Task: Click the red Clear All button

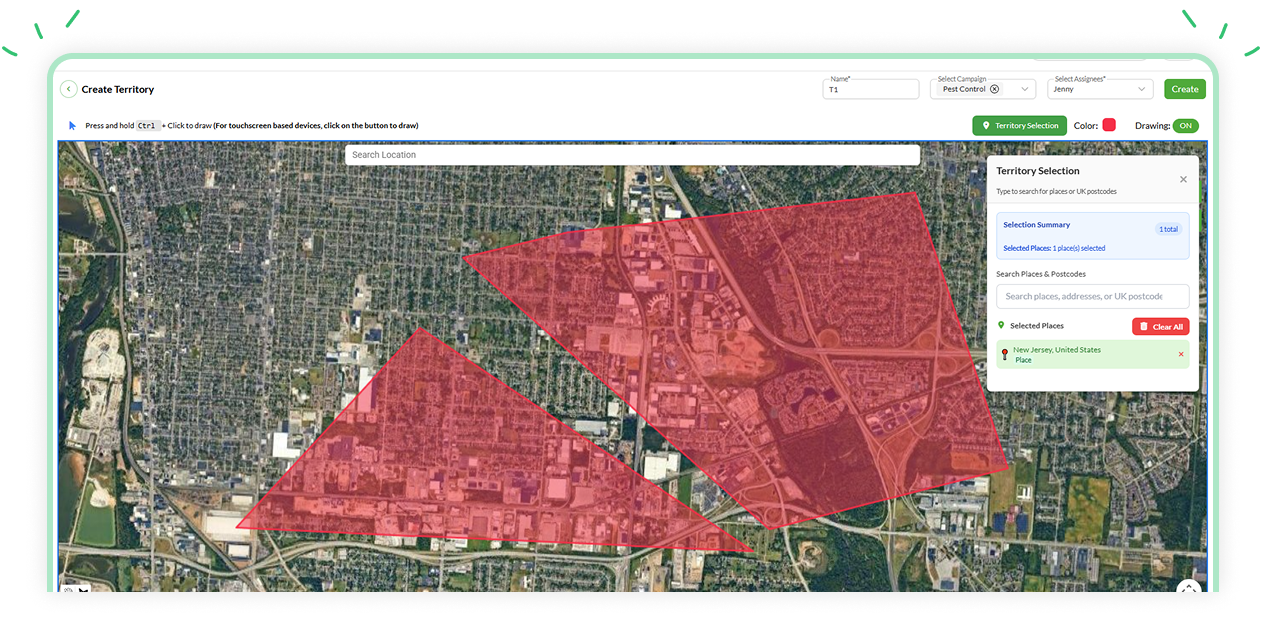Action: pyautogui.click(x=1160, y=326)
